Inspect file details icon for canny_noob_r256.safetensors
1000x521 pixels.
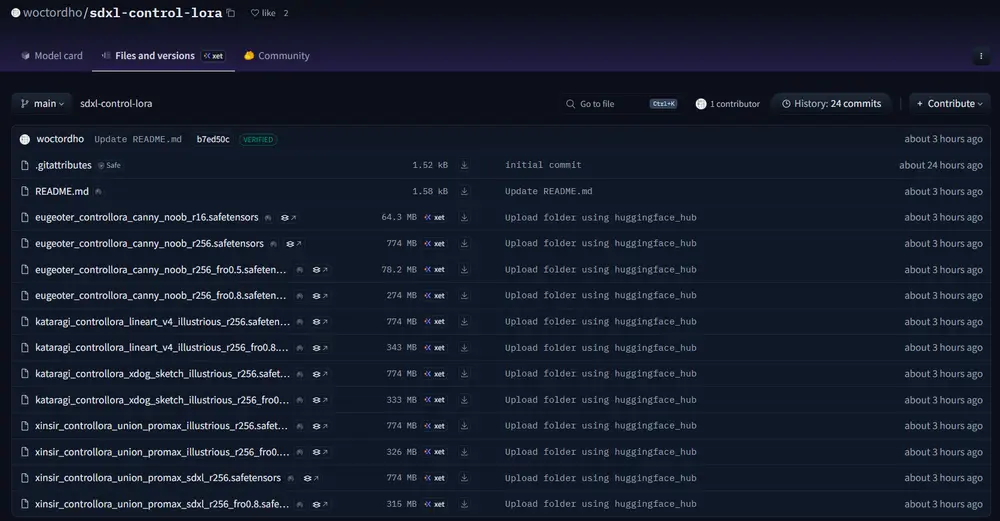tap(293, 244)
